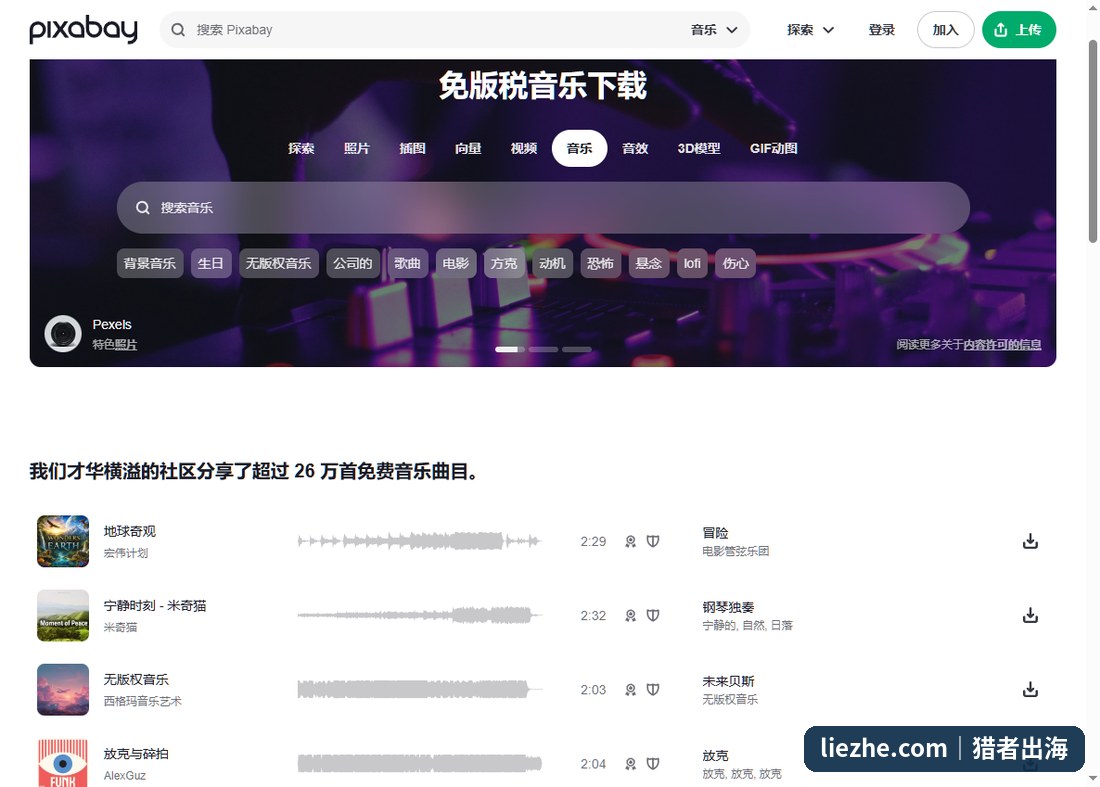Click the 登录 link
This screenshot has height=787, width=1100.
[x=881, y=29]
